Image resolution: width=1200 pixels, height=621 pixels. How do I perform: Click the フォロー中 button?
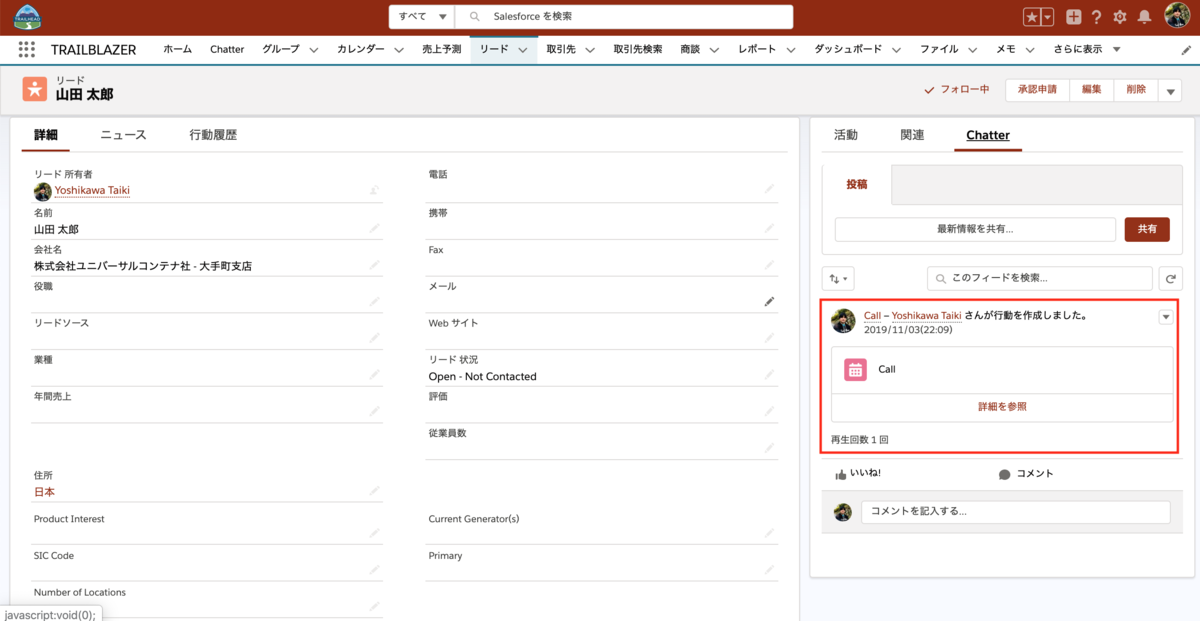tap(957, 90)
